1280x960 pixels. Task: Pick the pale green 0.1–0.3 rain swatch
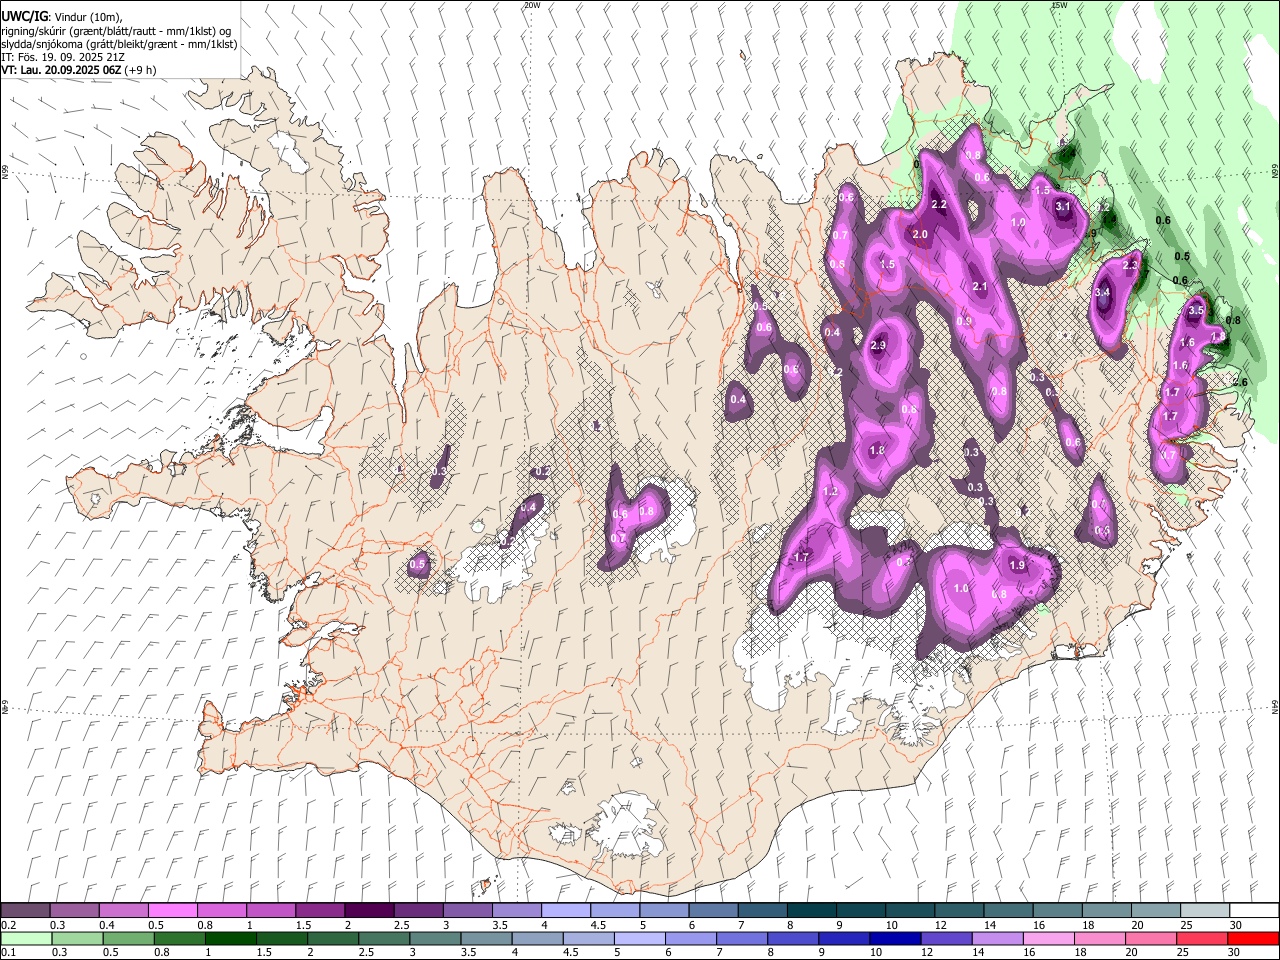point(26,939)
